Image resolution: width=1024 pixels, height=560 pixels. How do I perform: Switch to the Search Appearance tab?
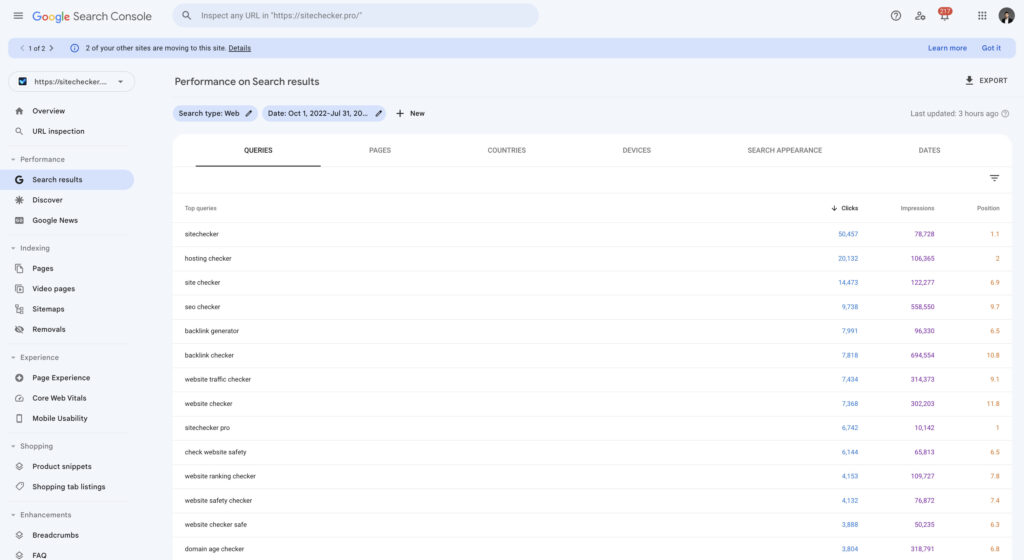pos(784,151)
